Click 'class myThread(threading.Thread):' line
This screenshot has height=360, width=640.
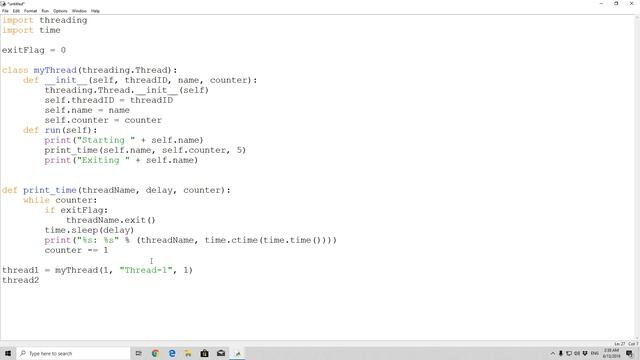[90, 70]
